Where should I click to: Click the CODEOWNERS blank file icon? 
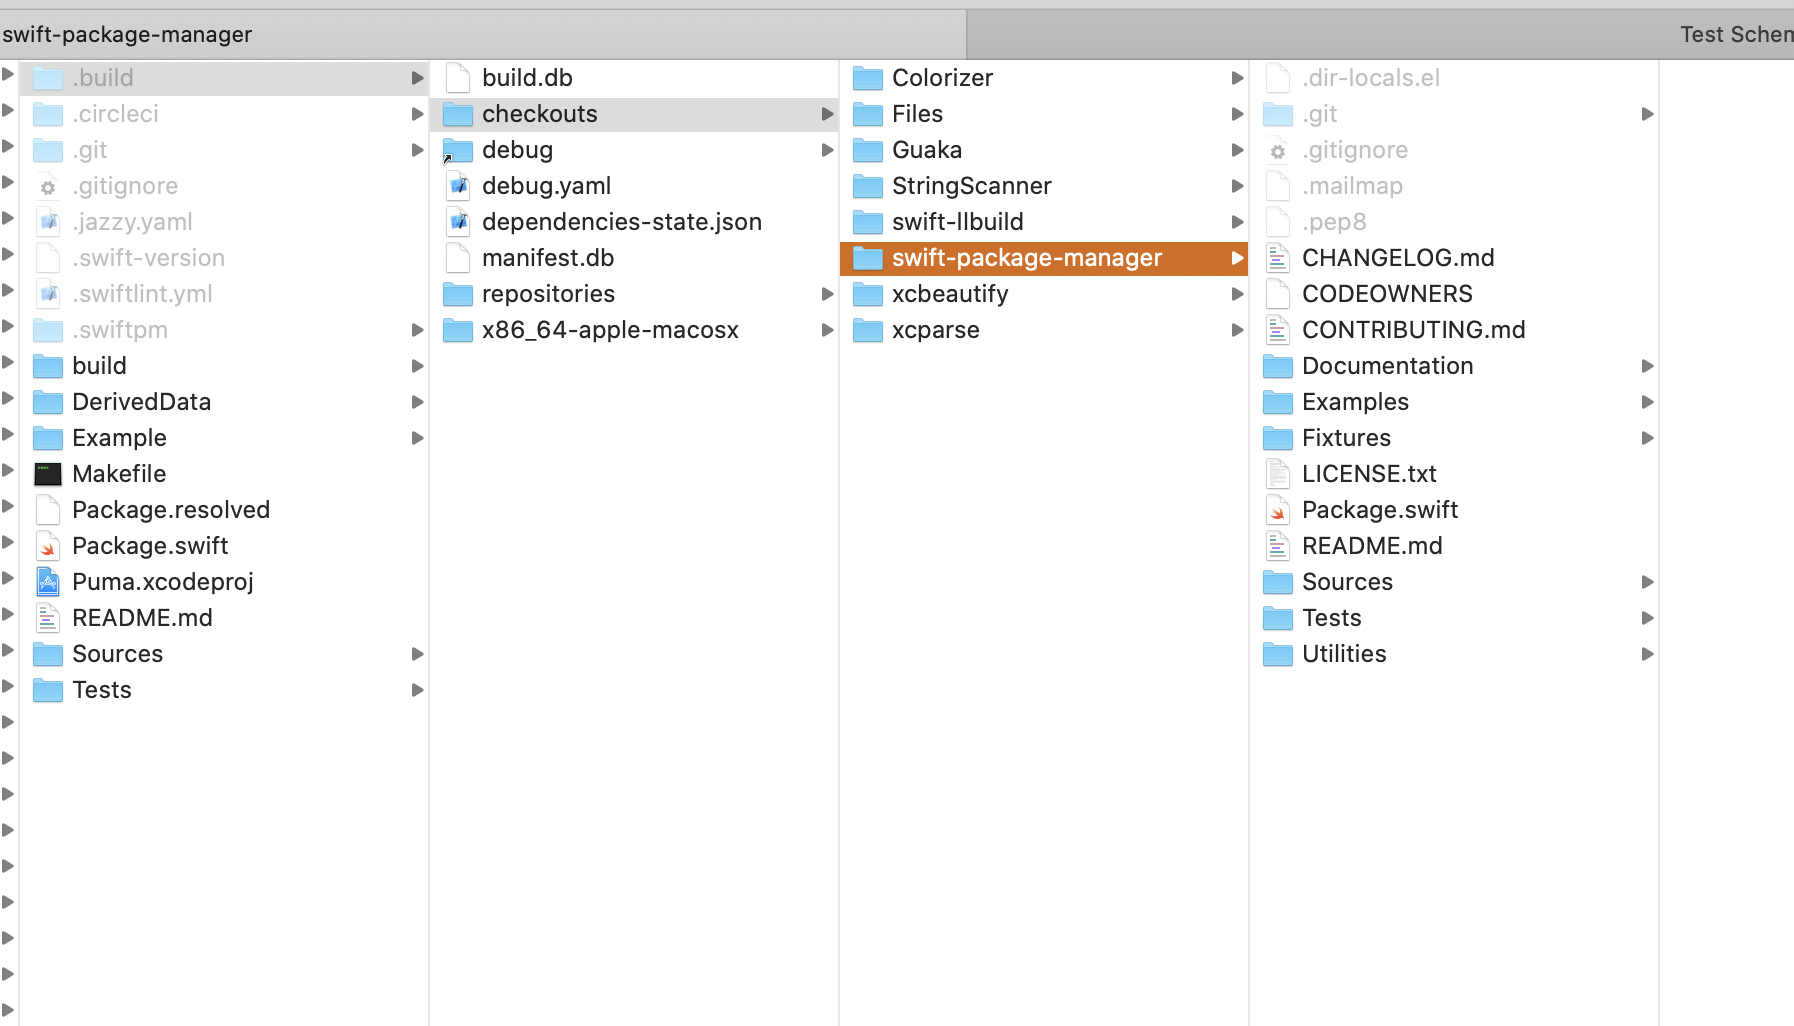[x=1278, y=294]
